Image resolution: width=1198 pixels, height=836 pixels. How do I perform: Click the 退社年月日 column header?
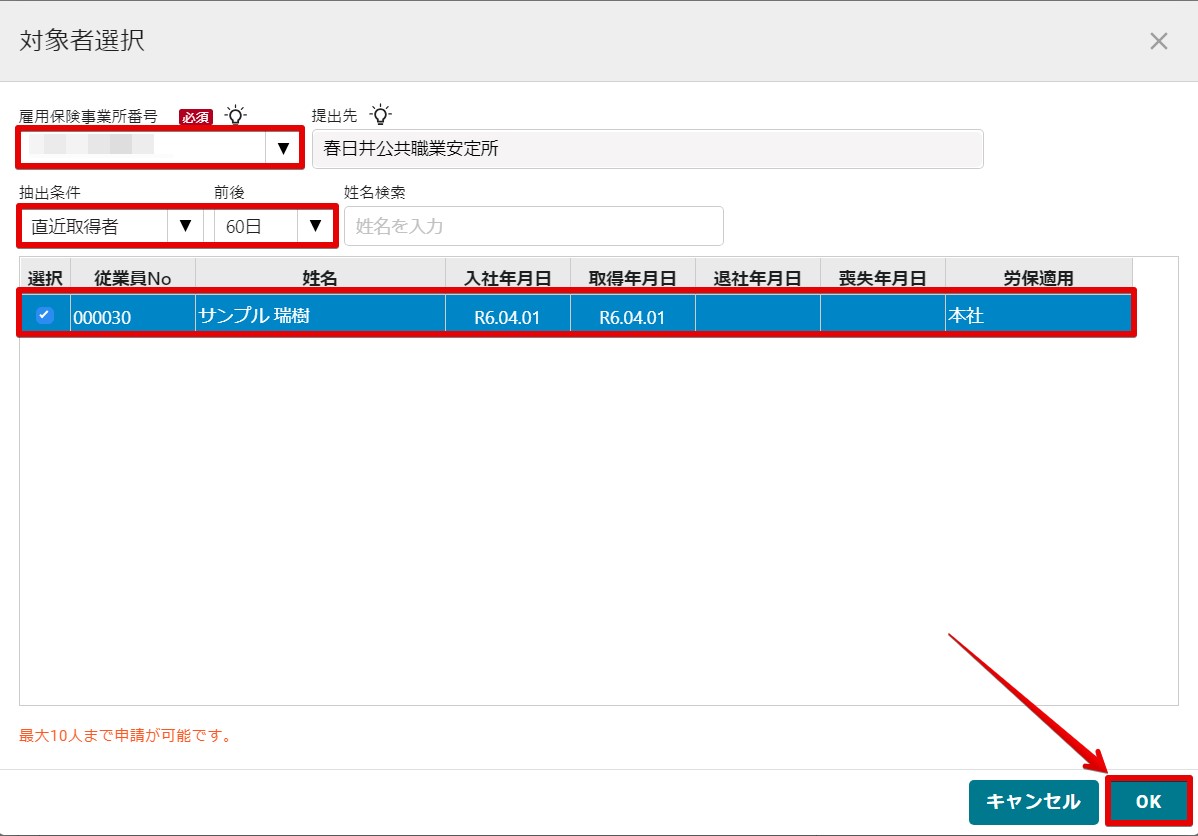(x=758, y=278)
